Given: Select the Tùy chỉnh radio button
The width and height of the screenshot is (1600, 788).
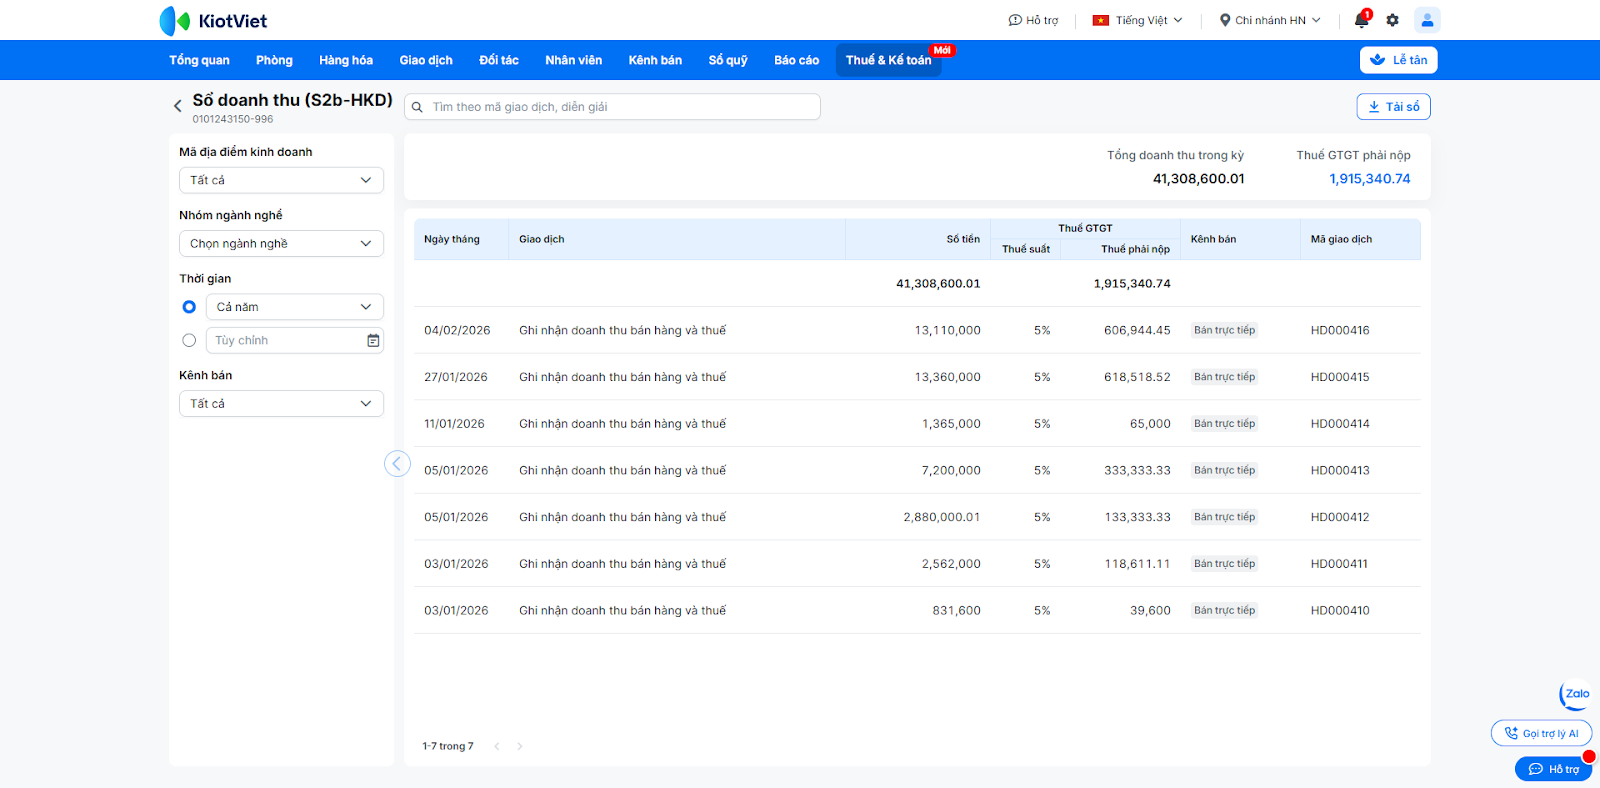Looking at the screenshot, I should click(189, 341).
